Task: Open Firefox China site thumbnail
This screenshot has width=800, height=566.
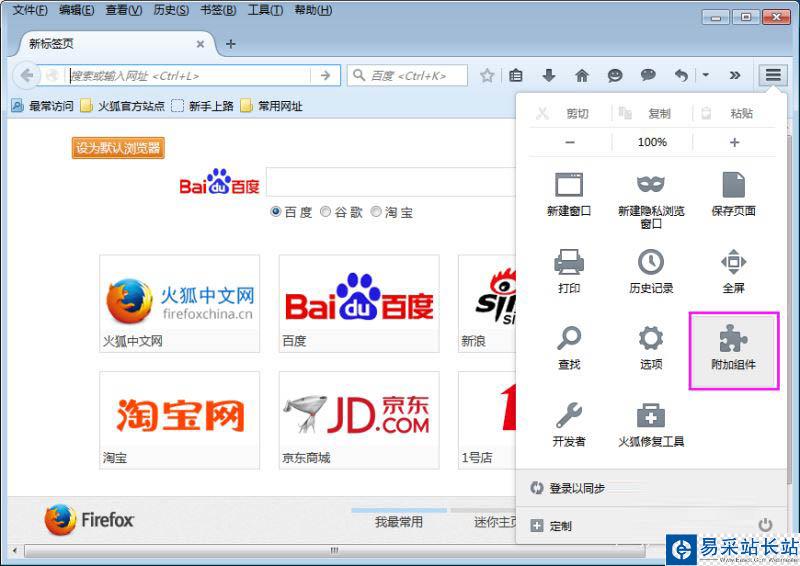Action: (180, 304)
